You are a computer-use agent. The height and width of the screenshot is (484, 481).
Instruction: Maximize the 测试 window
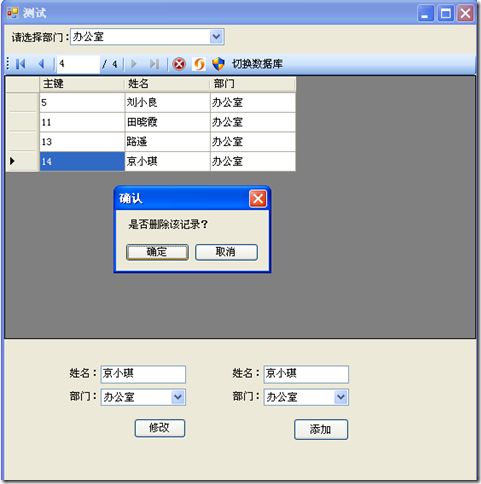446,14
